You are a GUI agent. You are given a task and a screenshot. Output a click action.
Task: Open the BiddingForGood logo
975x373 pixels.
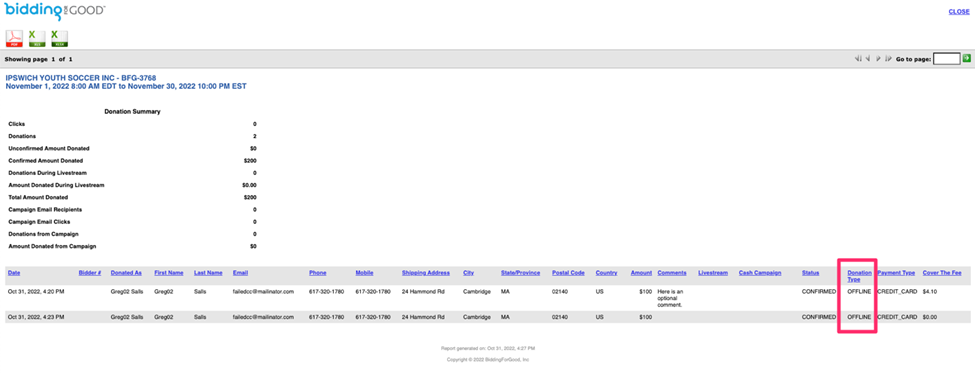[x=55, y=11]
